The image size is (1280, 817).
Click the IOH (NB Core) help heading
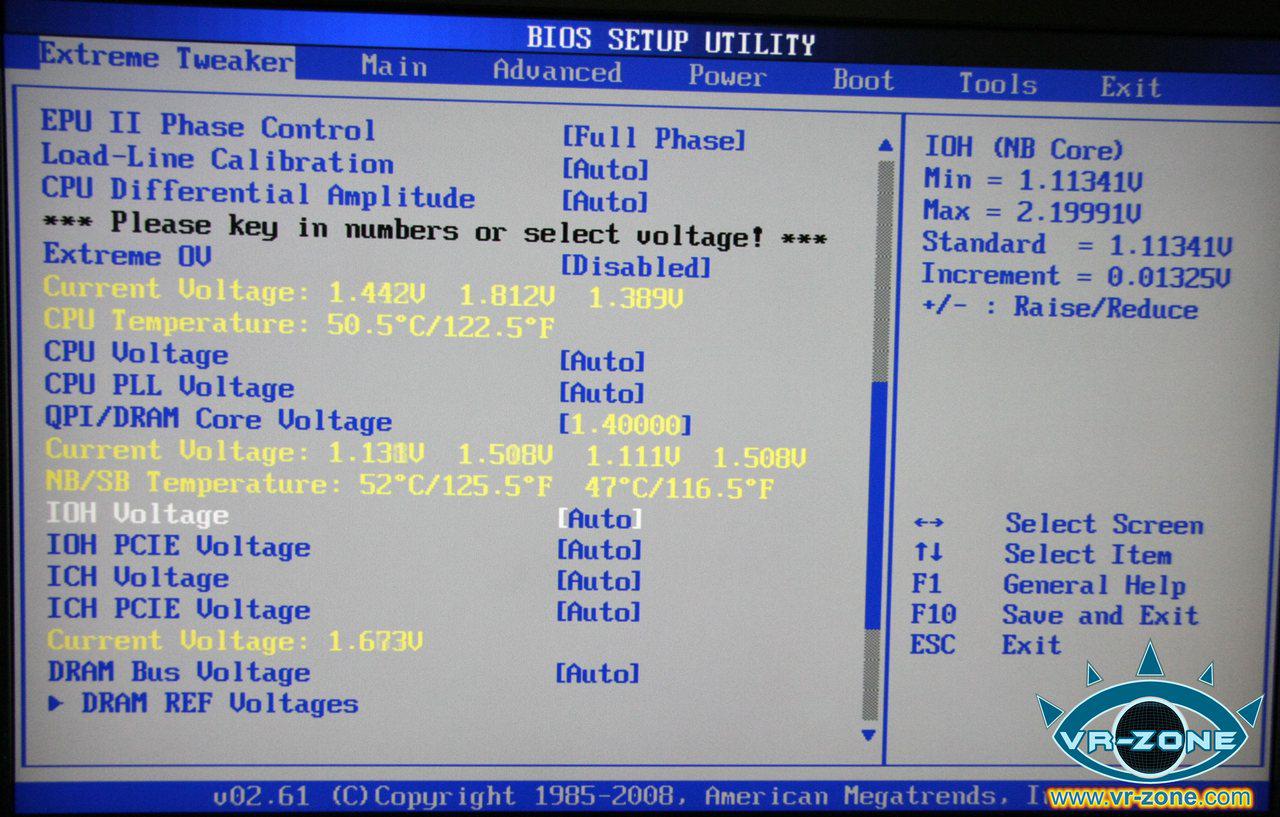tap(1024, 149)
